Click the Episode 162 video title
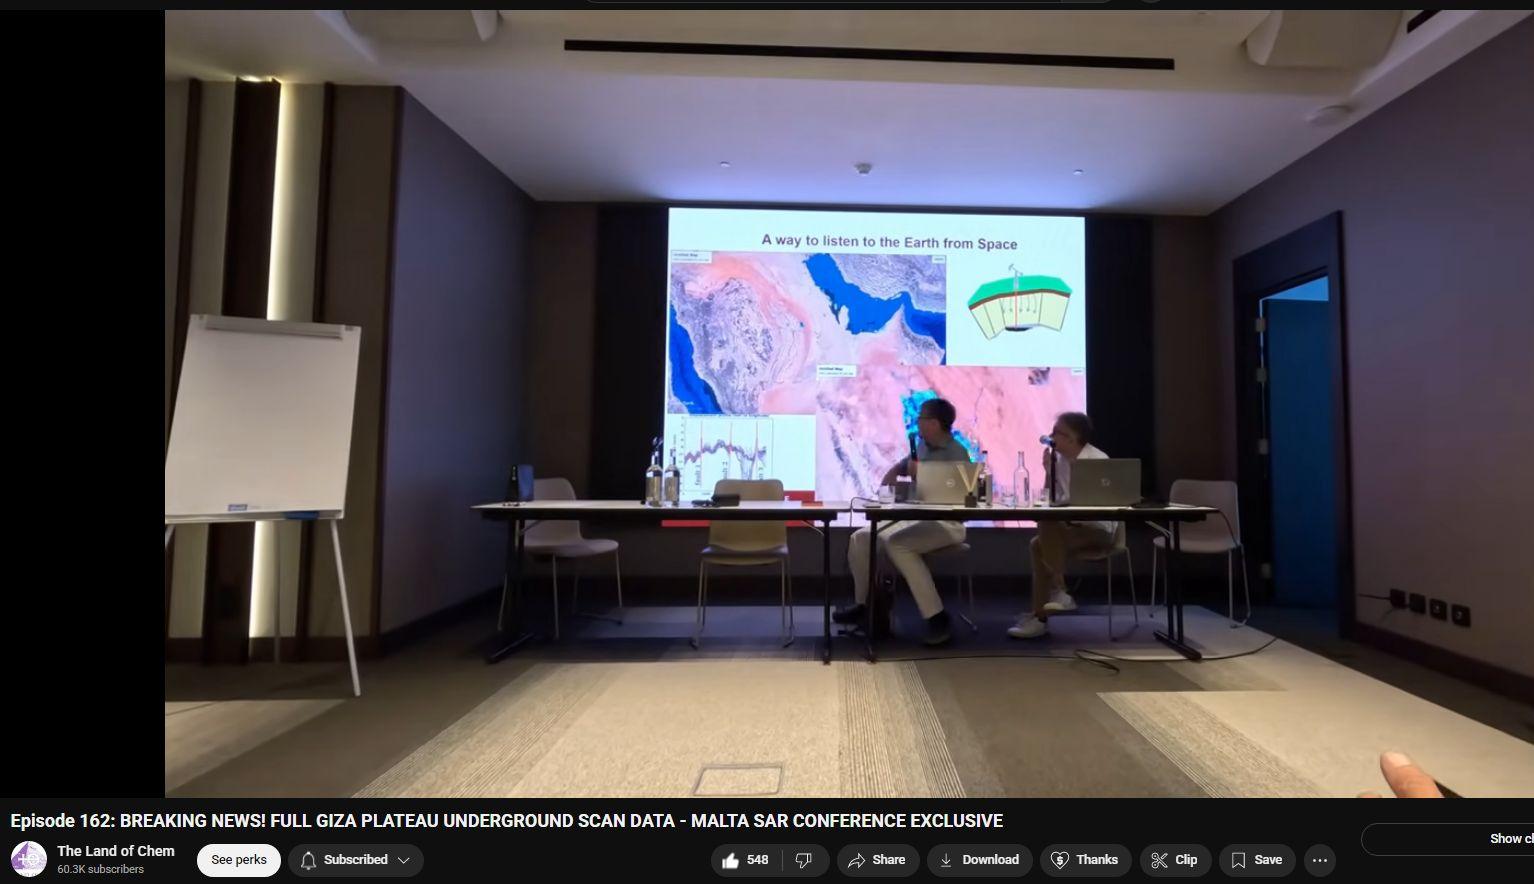This screenshot has height=884, width=1534. [x=506, y=821]
